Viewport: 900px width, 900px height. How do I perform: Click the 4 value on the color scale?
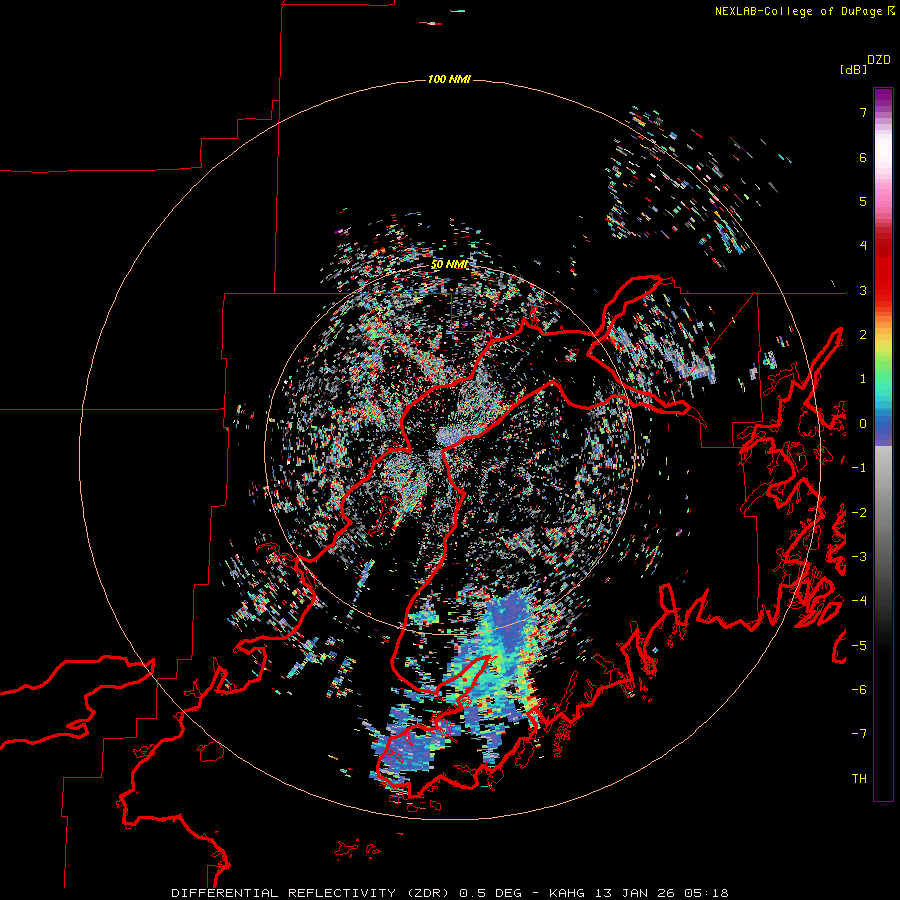[x=863, y=246]
